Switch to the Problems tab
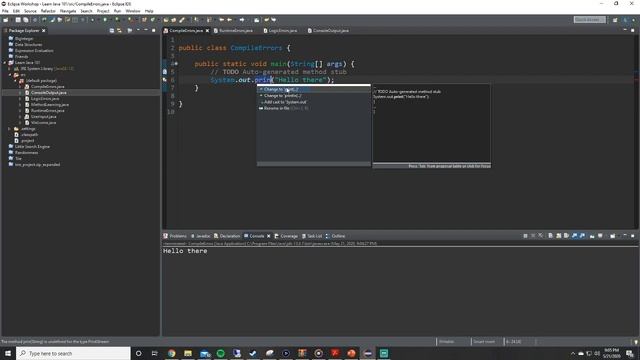 175,236
